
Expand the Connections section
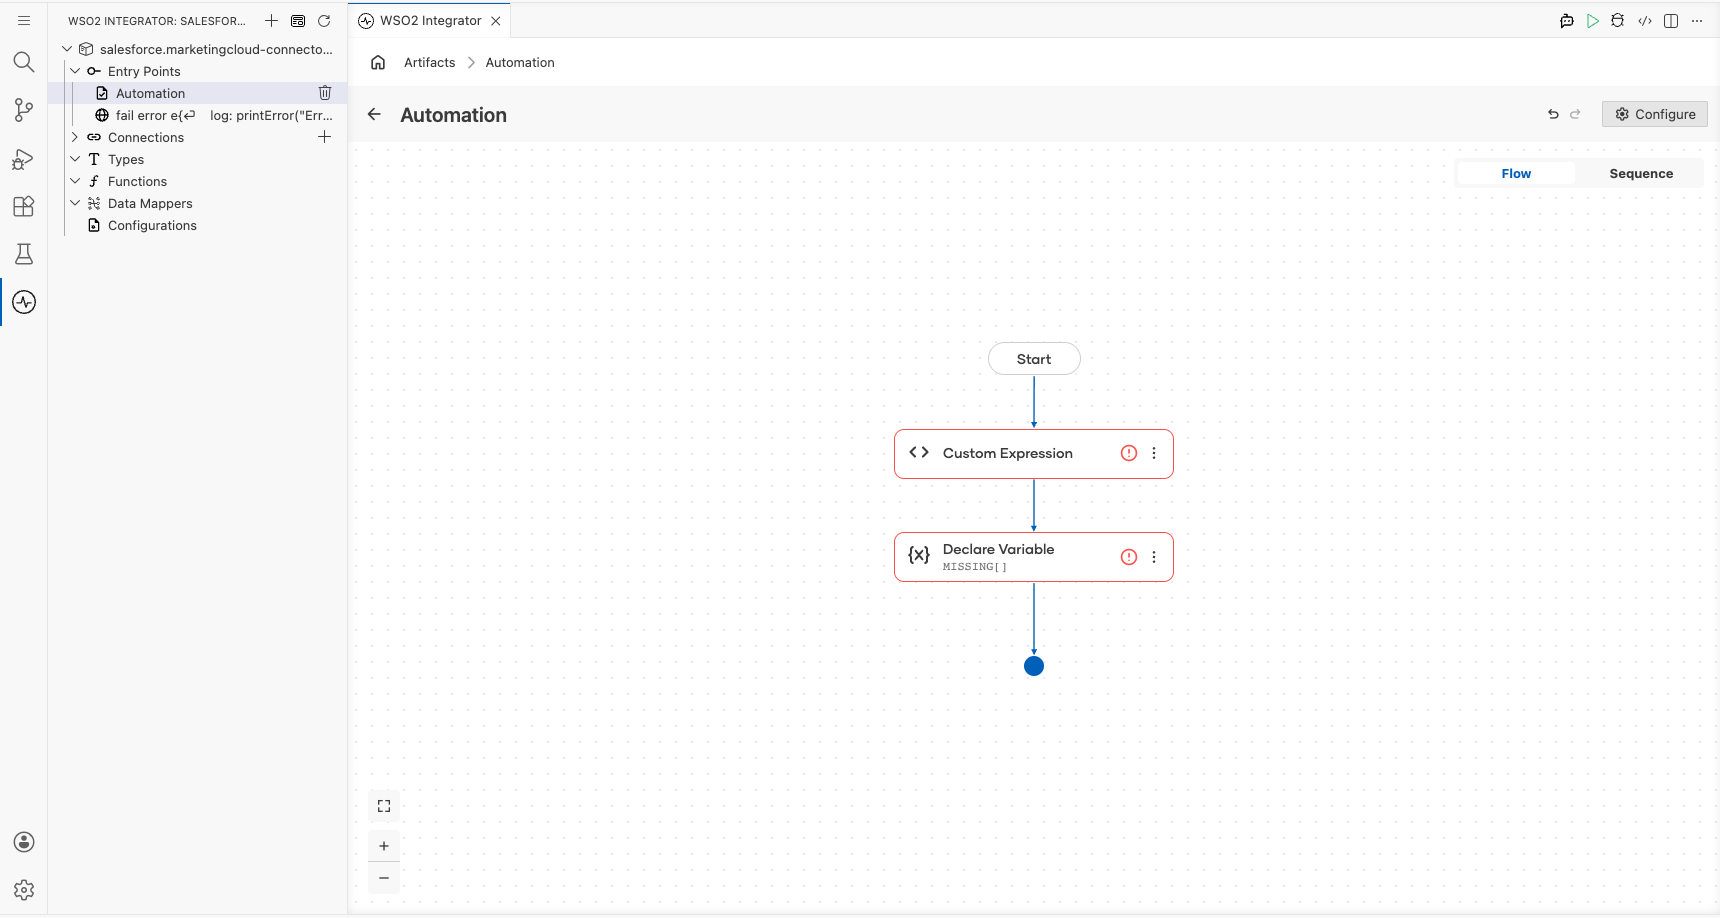pyautogui.click(x=75, y=137)
